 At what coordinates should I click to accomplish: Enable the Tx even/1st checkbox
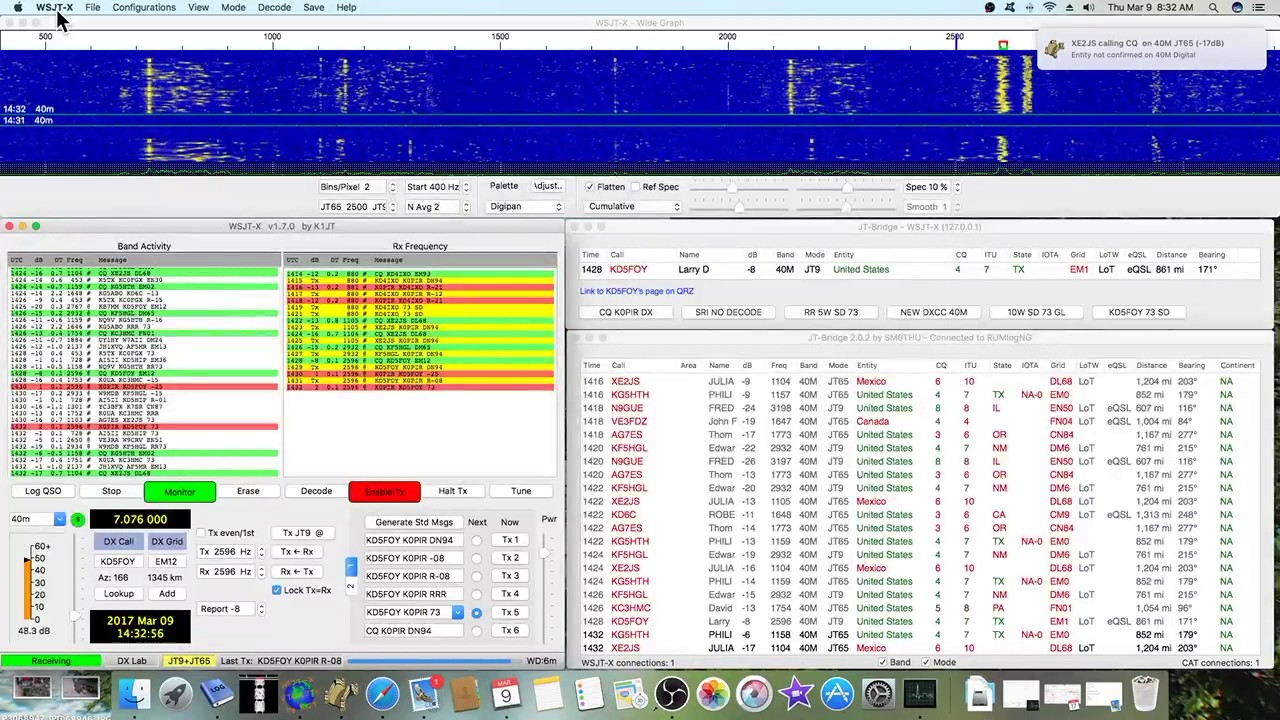tap(201, 533)
